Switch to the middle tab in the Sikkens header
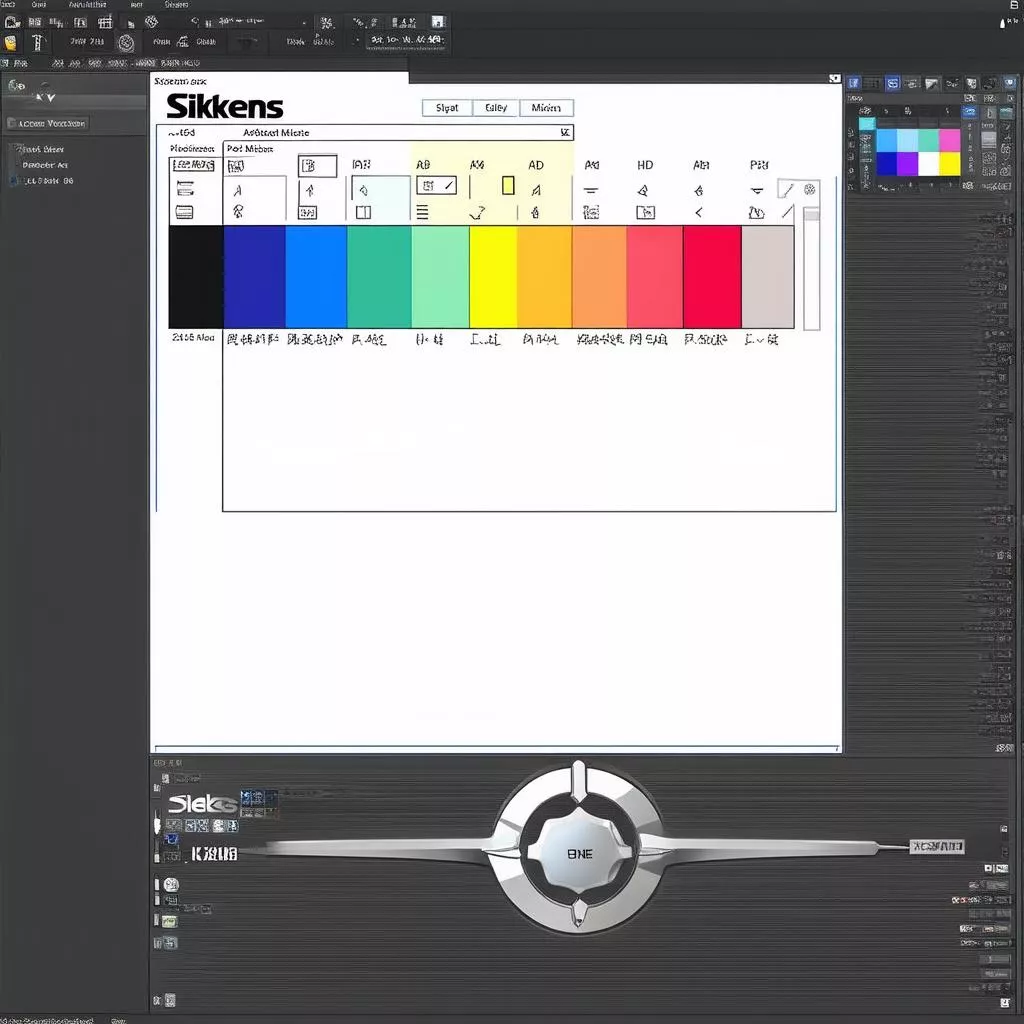The height and width of the screenshot is (1024, 1024). 496,108
